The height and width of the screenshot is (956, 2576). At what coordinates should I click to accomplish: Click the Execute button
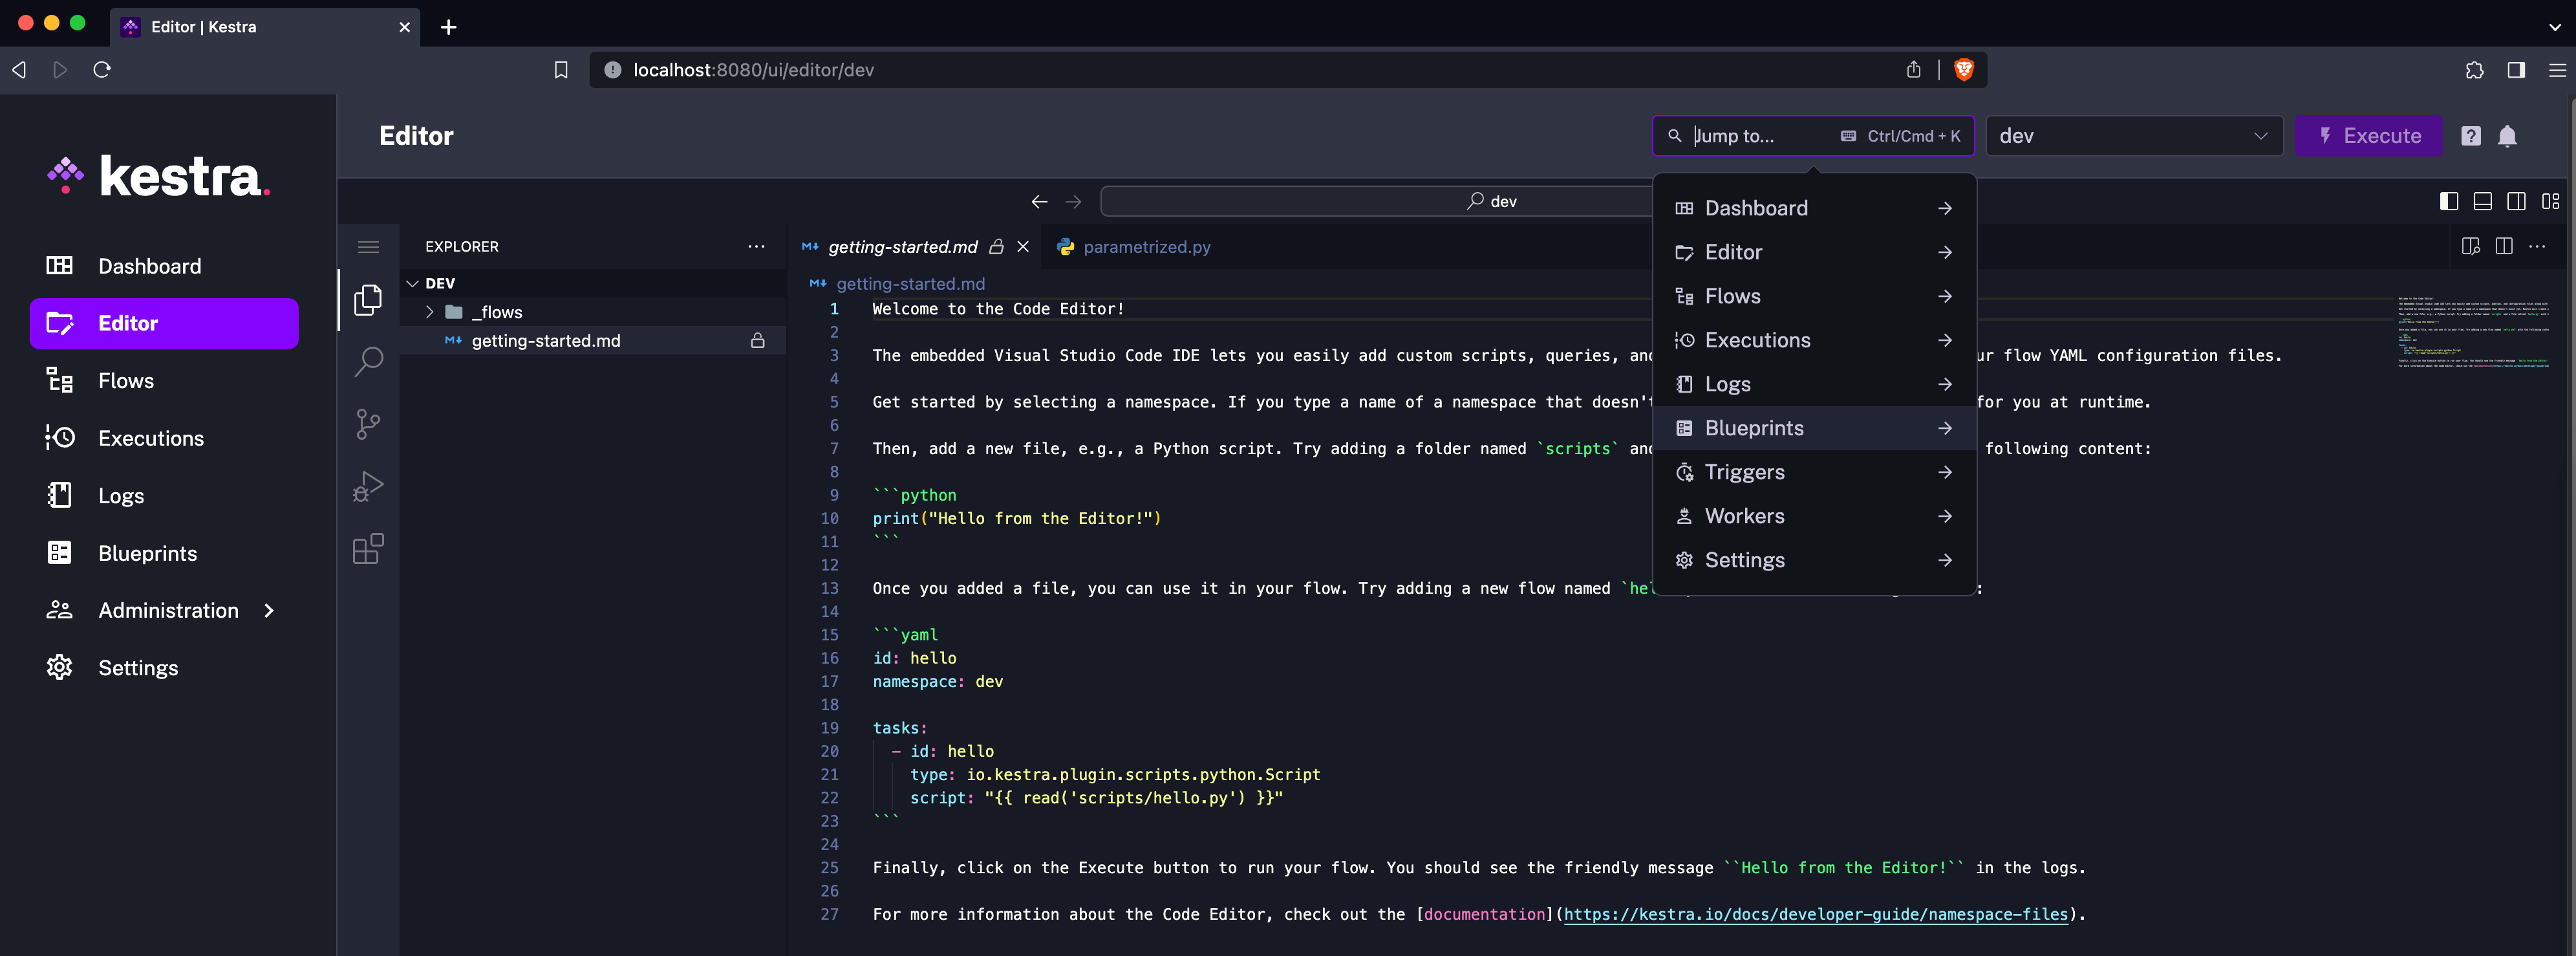click(x=2368, y=136)
